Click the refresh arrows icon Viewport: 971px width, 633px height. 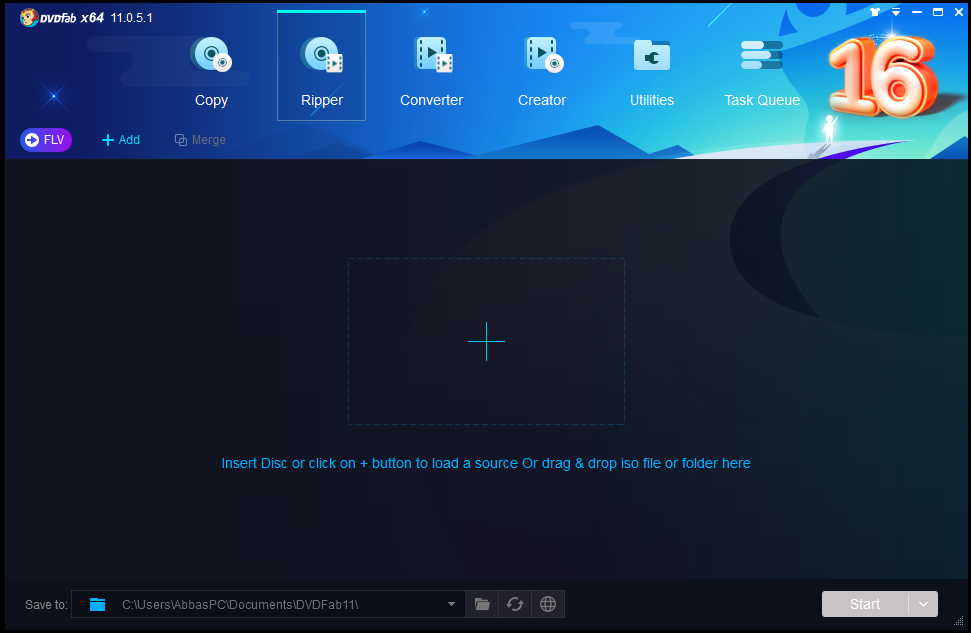[515, 605]
